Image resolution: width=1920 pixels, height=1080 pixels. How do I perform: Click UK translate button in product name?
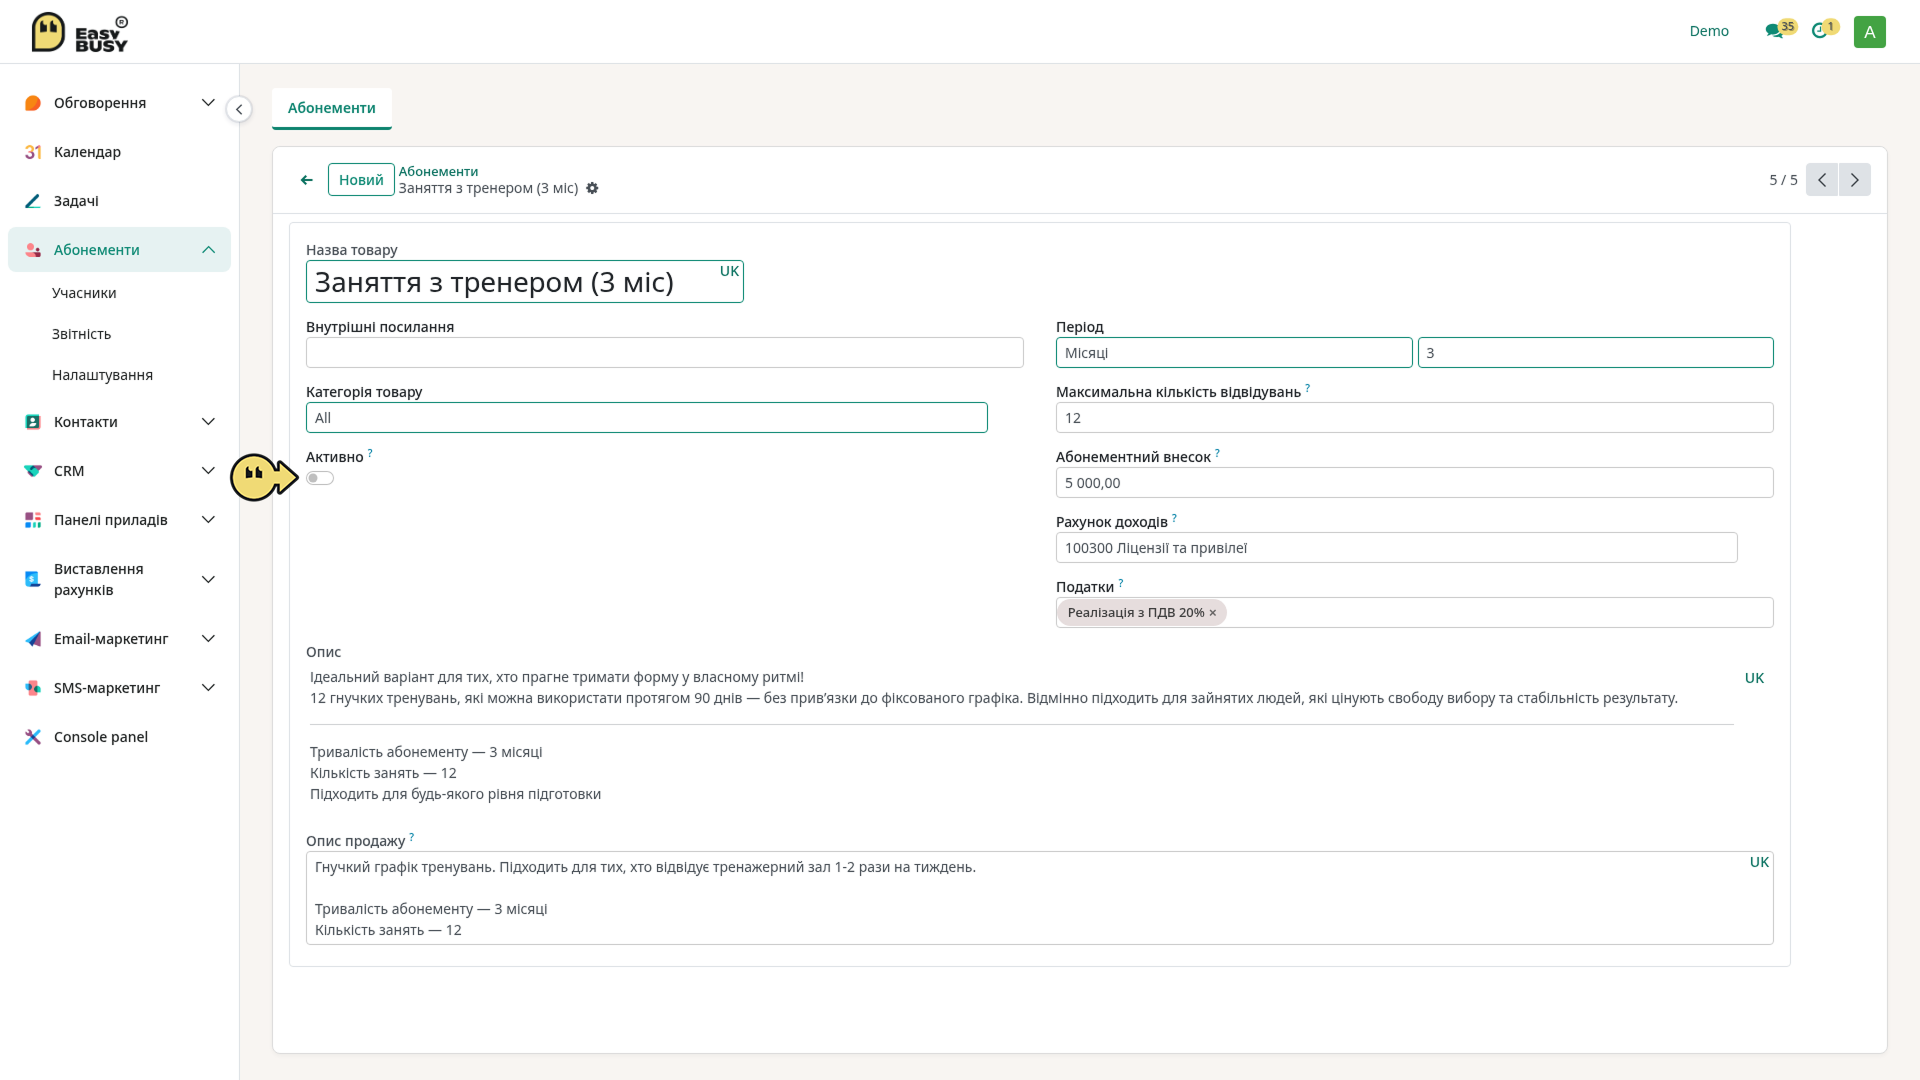[729, 271]
